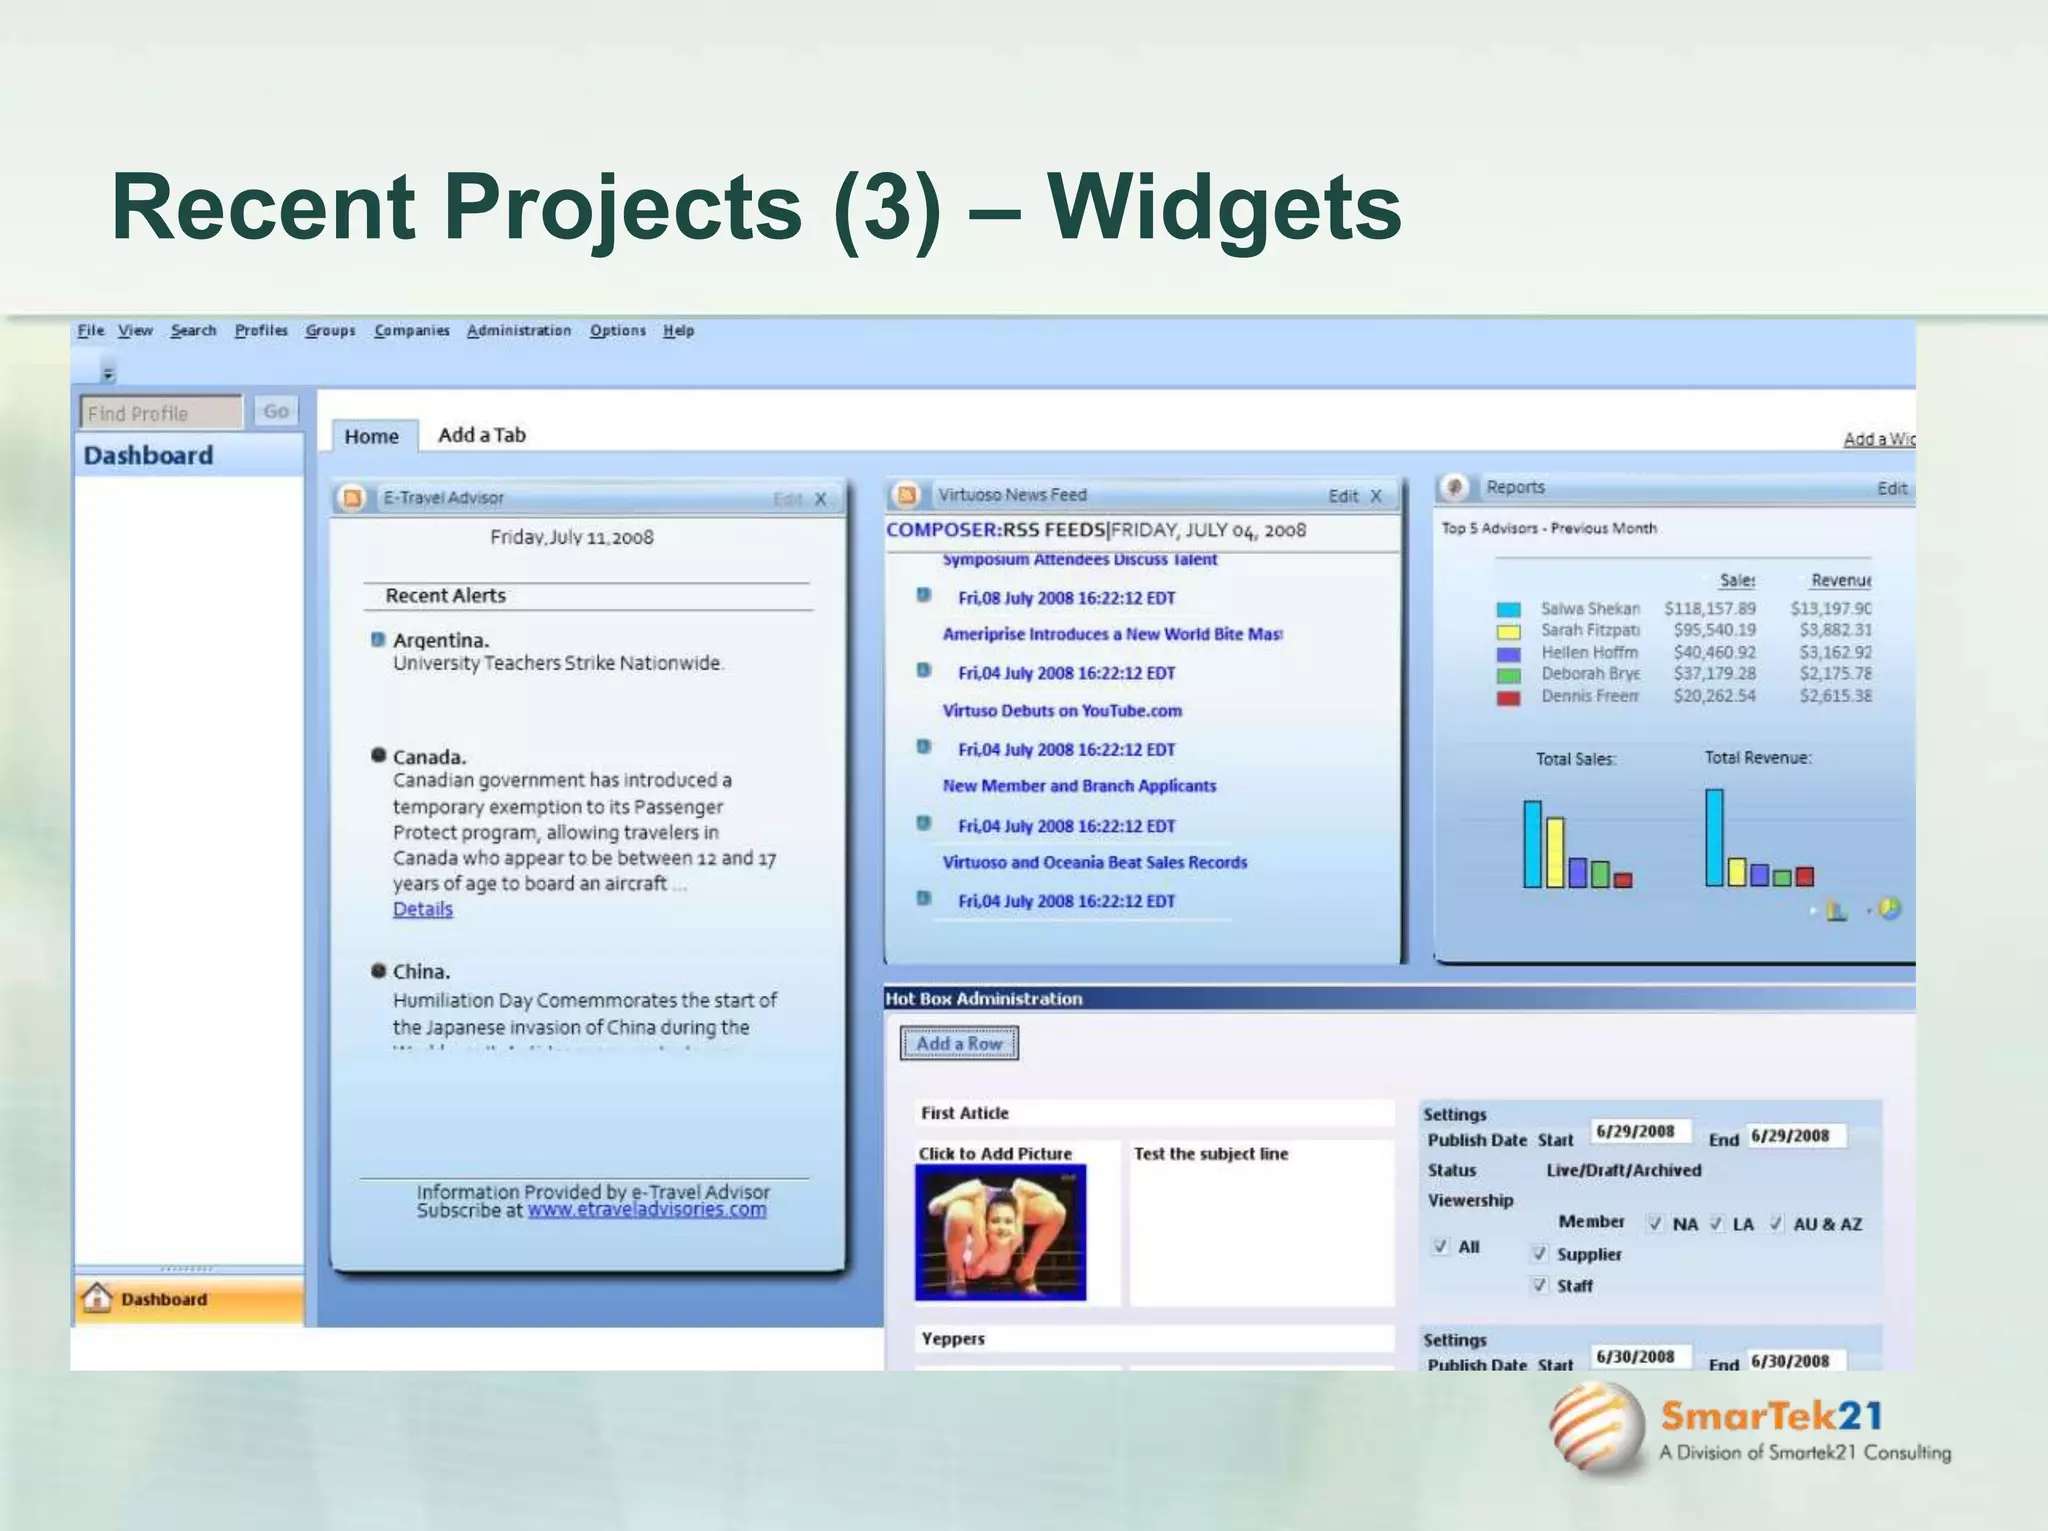Toggle the All viewership checkbox

[1440, 1246]
